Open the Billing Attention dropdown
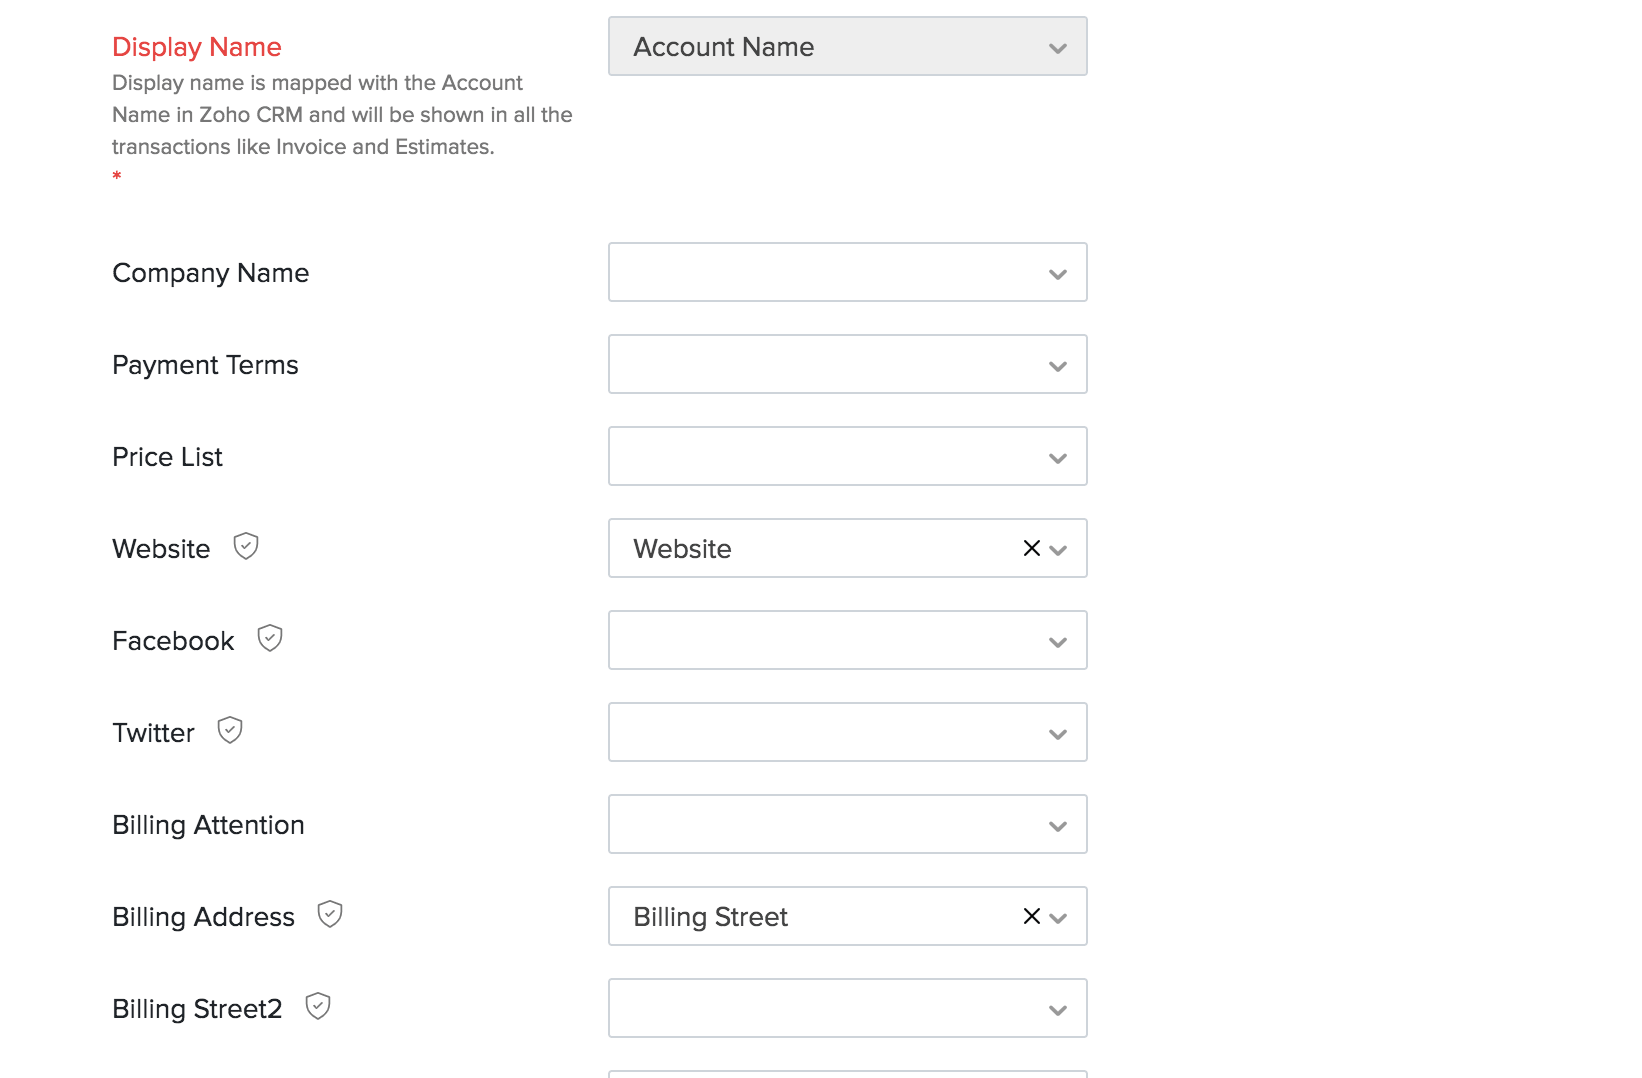 click(847, 824)
